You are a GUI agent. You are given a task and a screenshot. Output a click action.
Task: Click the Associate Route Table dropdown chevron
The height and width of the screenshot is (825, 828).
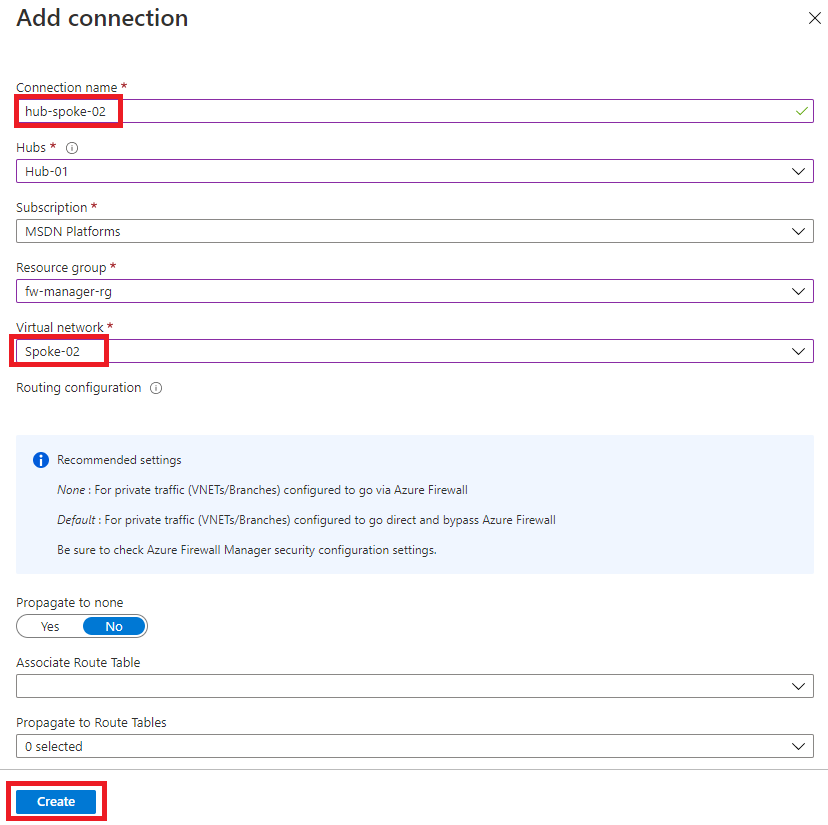click(x=799, y=686)
